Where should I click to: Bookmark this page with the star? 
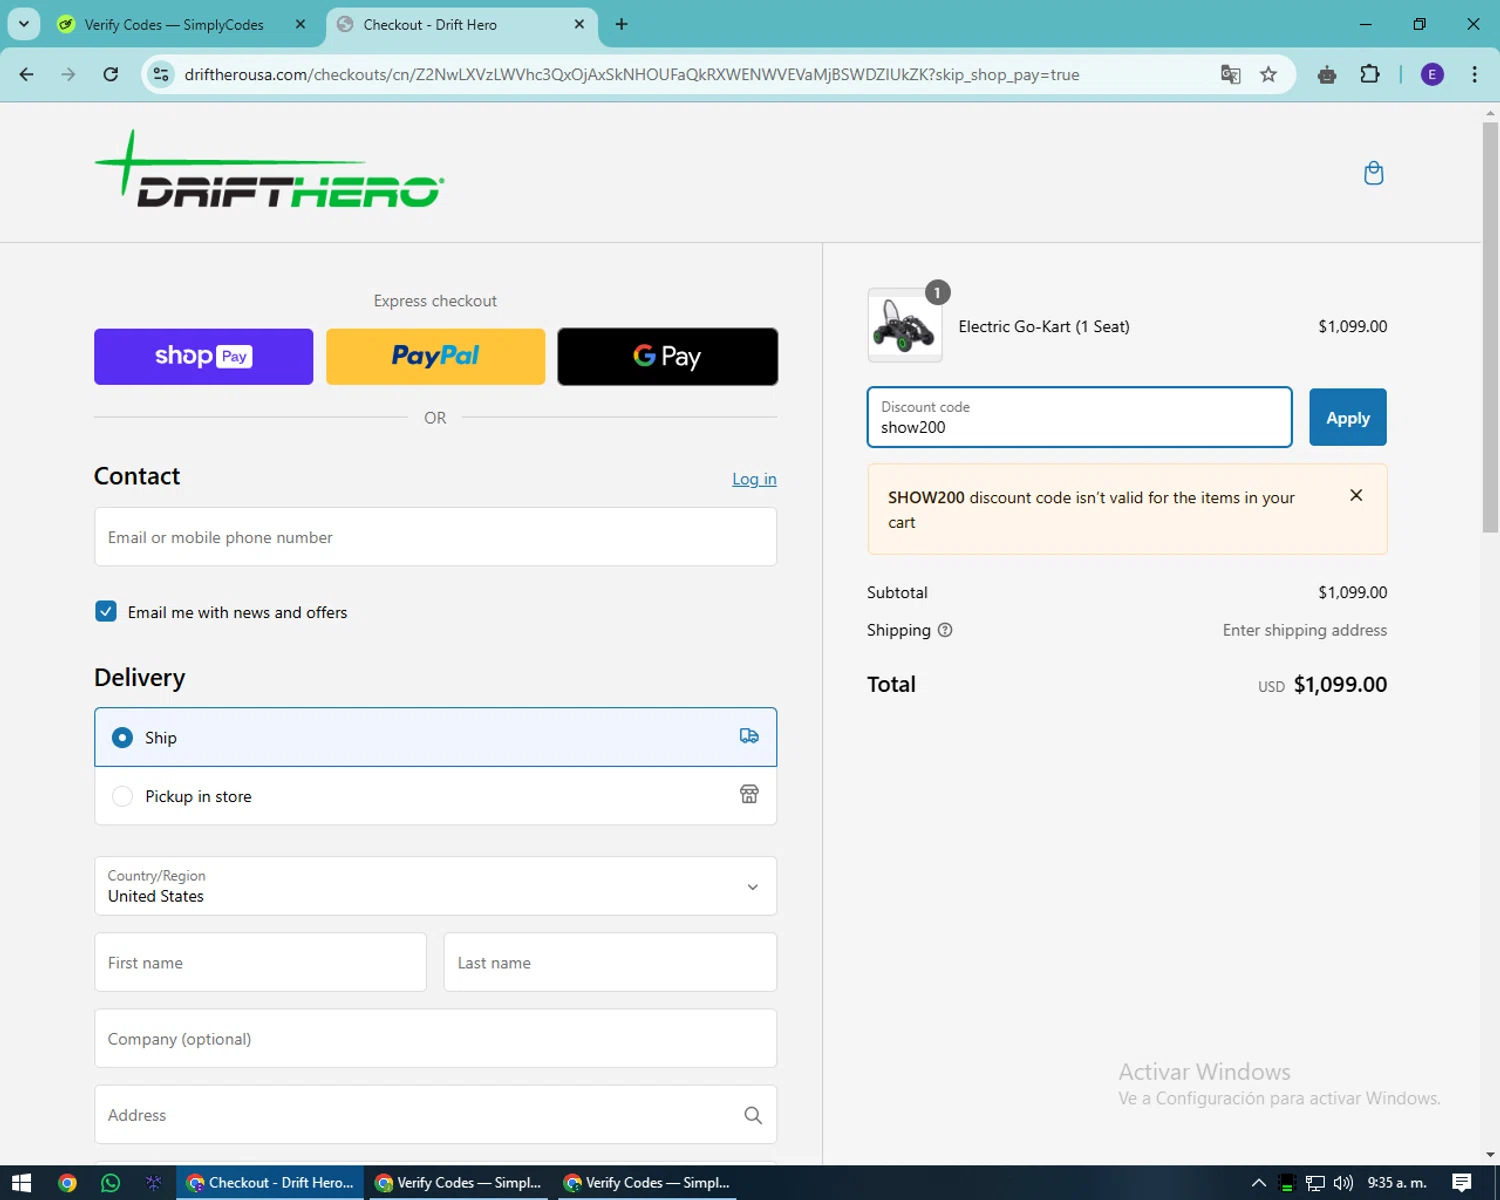(x=1268, y=74)
